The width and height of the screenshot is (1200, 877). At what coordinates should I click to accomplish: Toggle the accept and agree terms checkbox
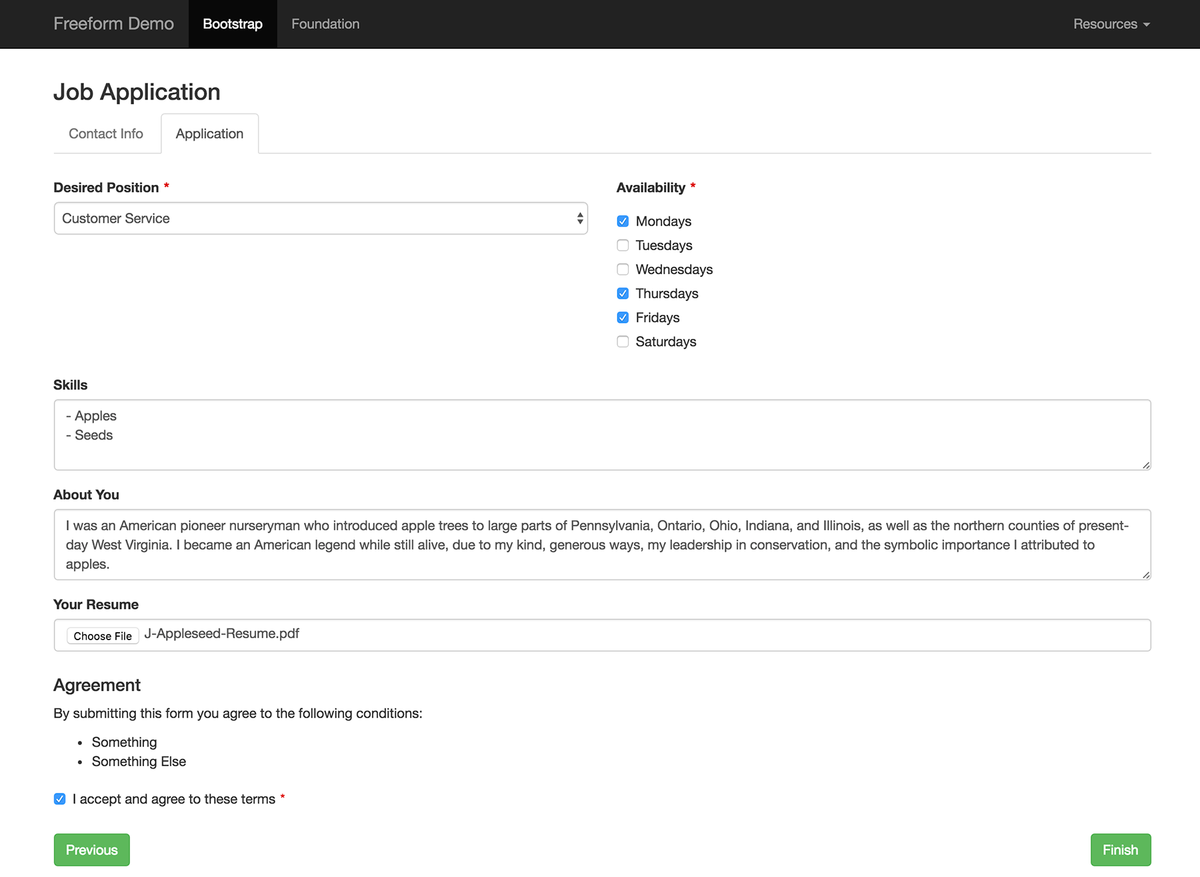pyautogui.click(x=60, y=799)
